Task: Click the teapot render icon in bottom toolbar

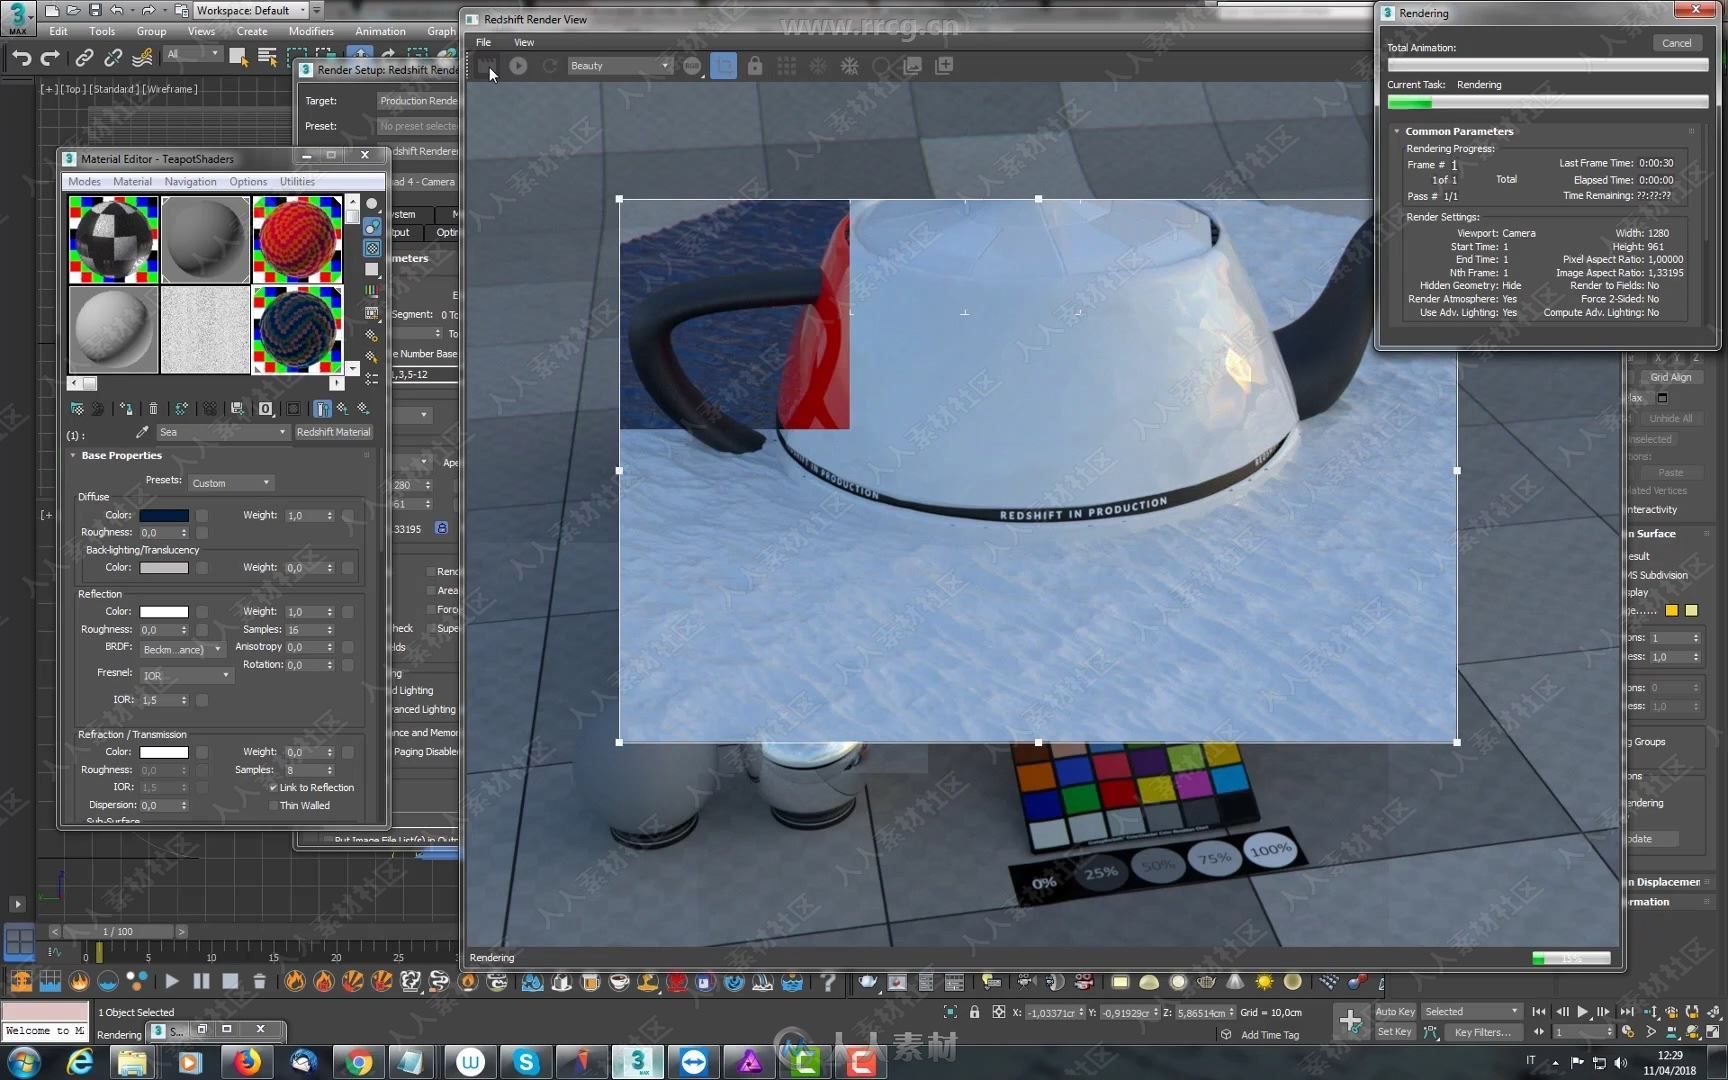Action: 867,982
